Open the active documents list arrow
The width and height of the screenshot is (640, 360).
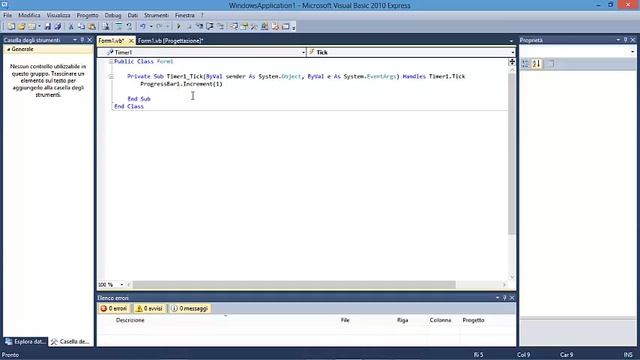click(511, 41)
